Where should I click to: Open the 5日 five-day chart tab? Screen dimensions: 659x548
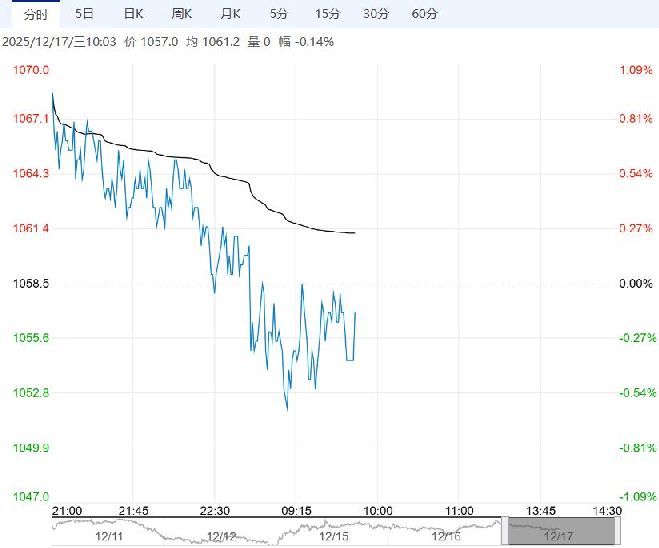[x=85, y=14]
